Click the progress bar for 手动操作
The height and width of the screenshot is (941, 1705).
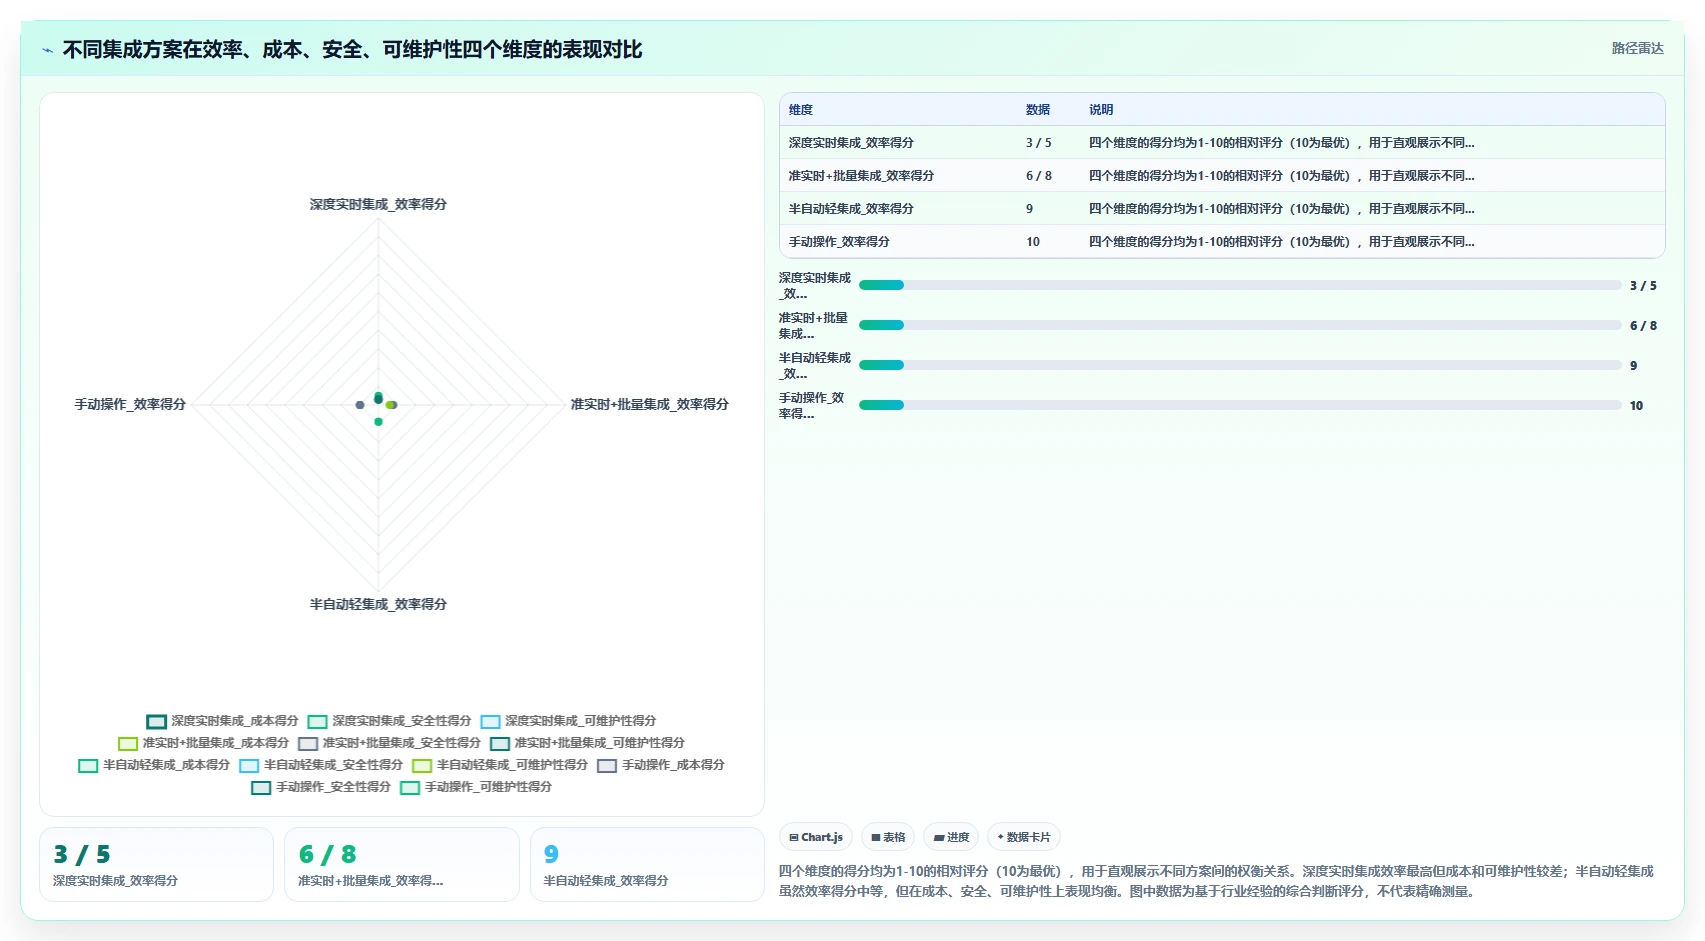pos(1240,405)
